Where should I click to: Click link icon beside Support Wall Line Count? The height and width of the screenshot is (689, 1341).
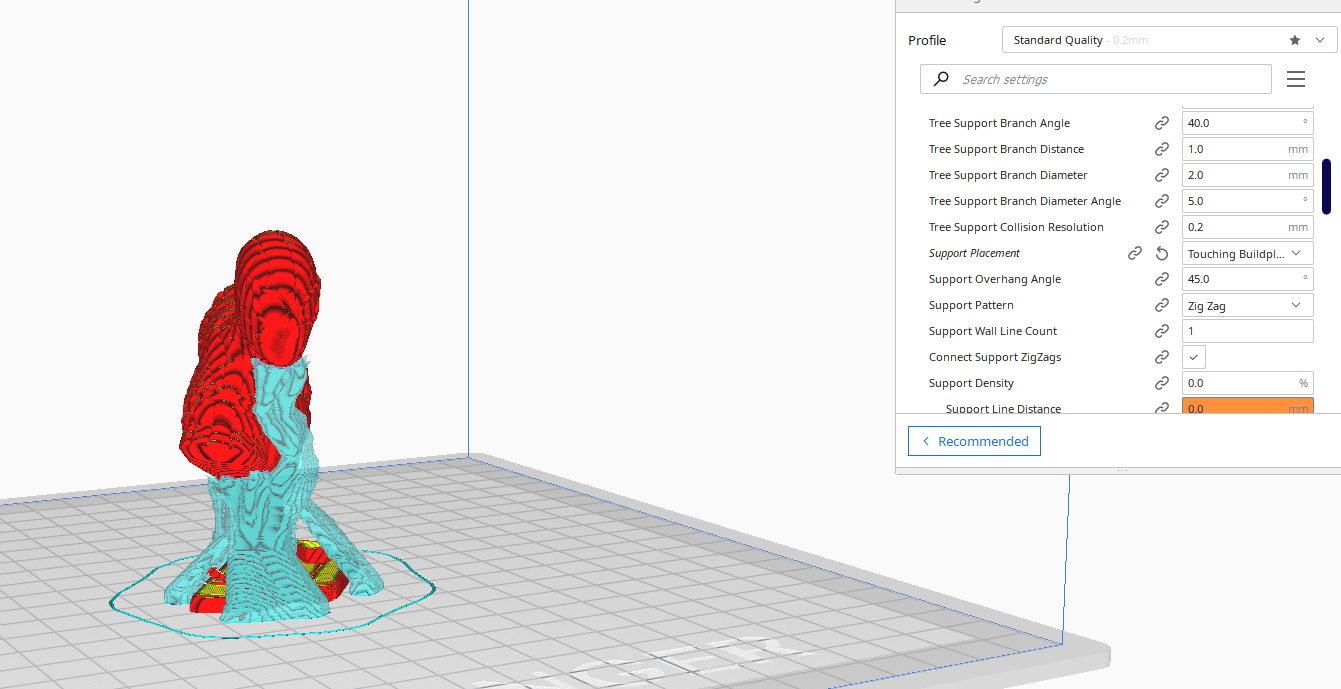[x=1162, y=331]
